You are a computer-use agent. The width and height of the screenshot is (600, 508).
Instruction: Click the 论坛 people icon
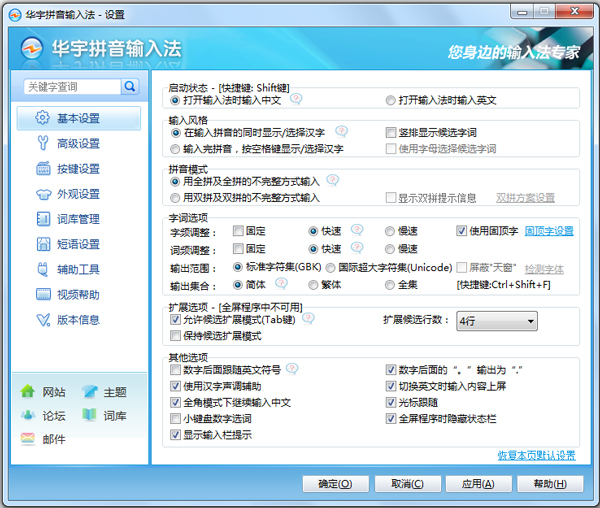[x=28, y=415]
